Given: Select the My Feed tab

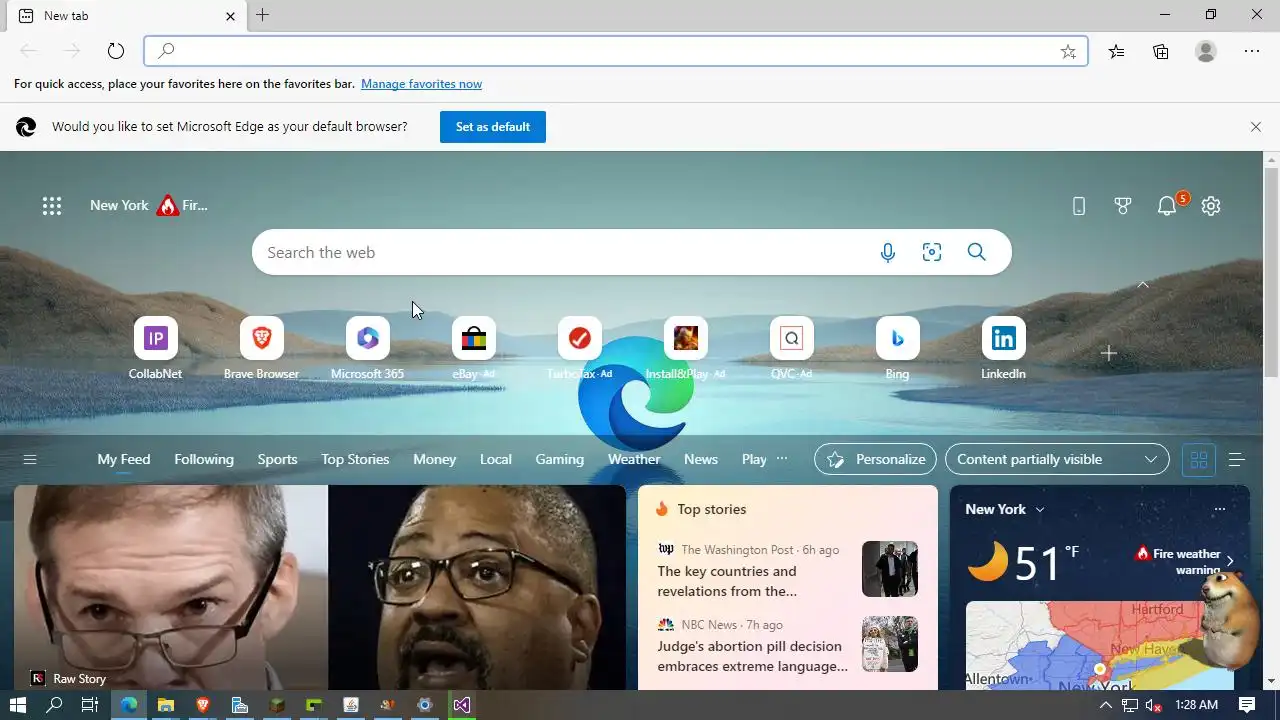Looking at the screenshot, I should pos(124,459).
